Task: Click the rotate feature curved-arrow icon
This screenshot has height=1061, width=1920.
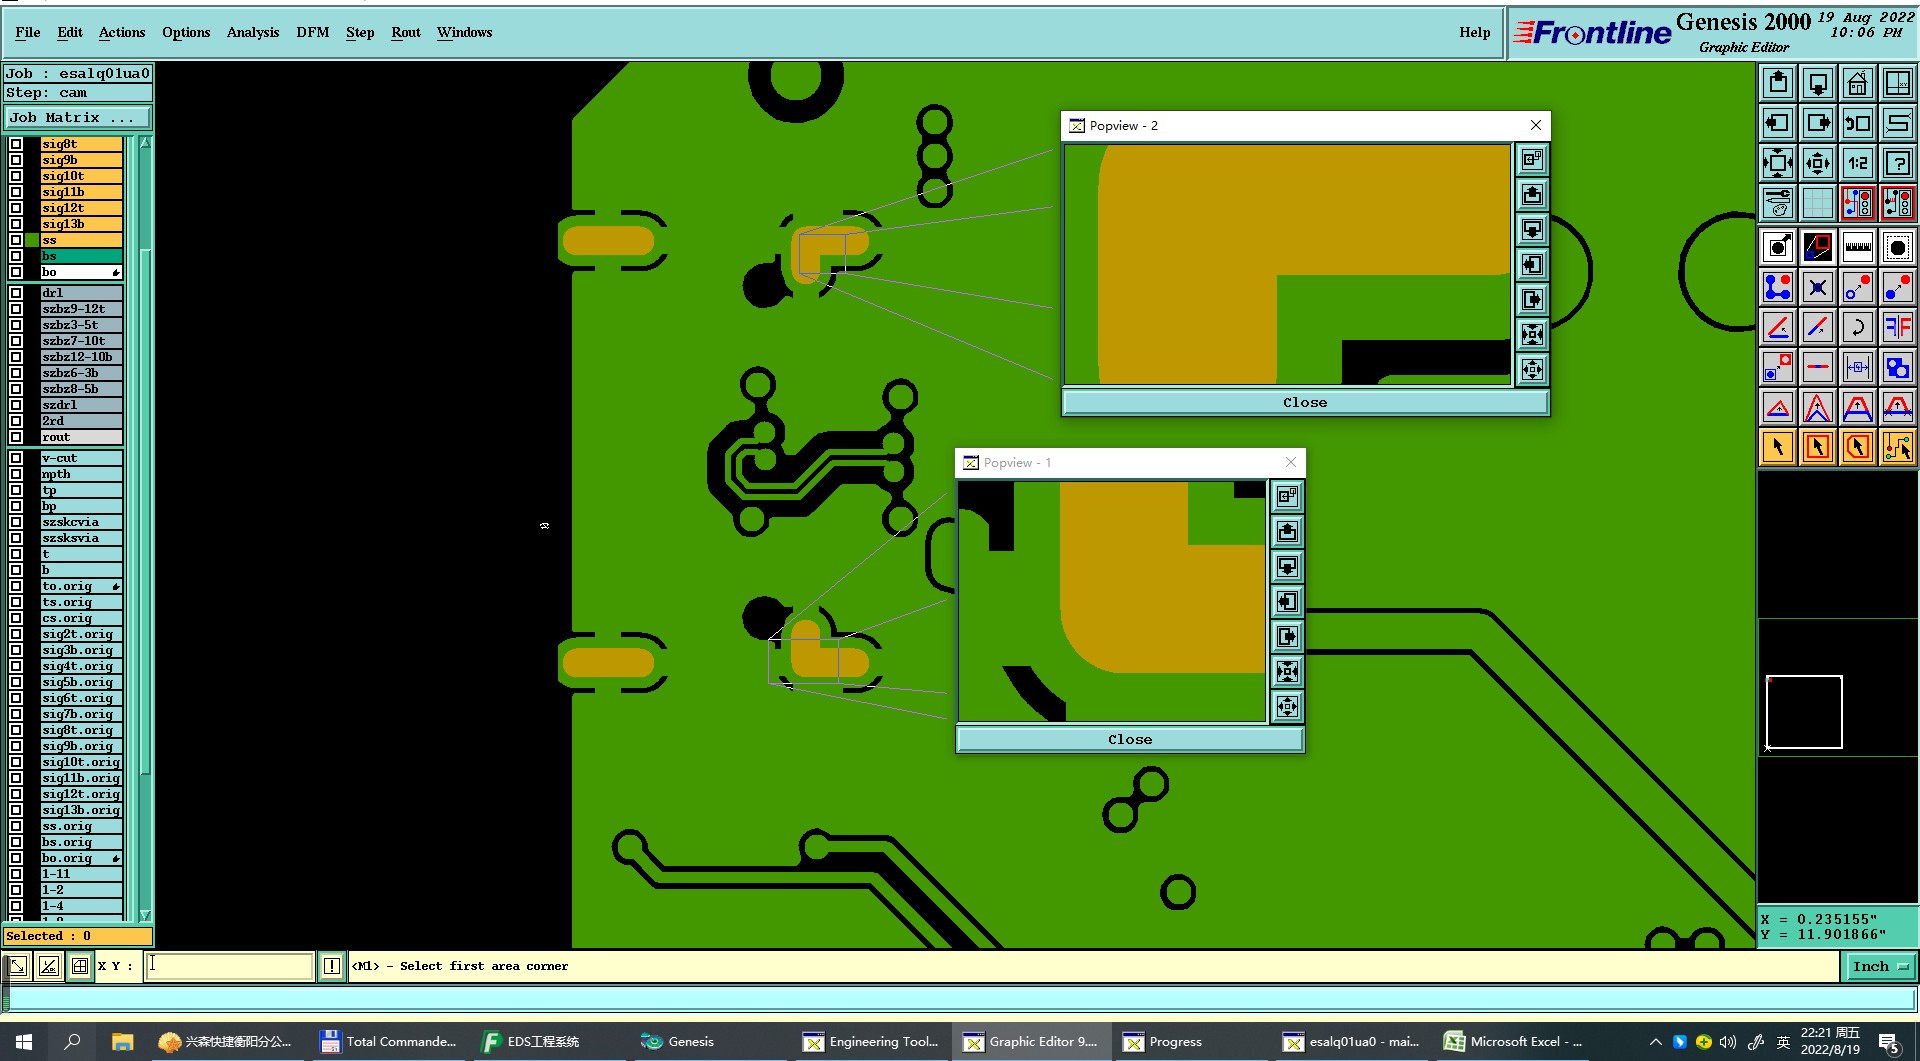Action: (x=1858, y=327)
